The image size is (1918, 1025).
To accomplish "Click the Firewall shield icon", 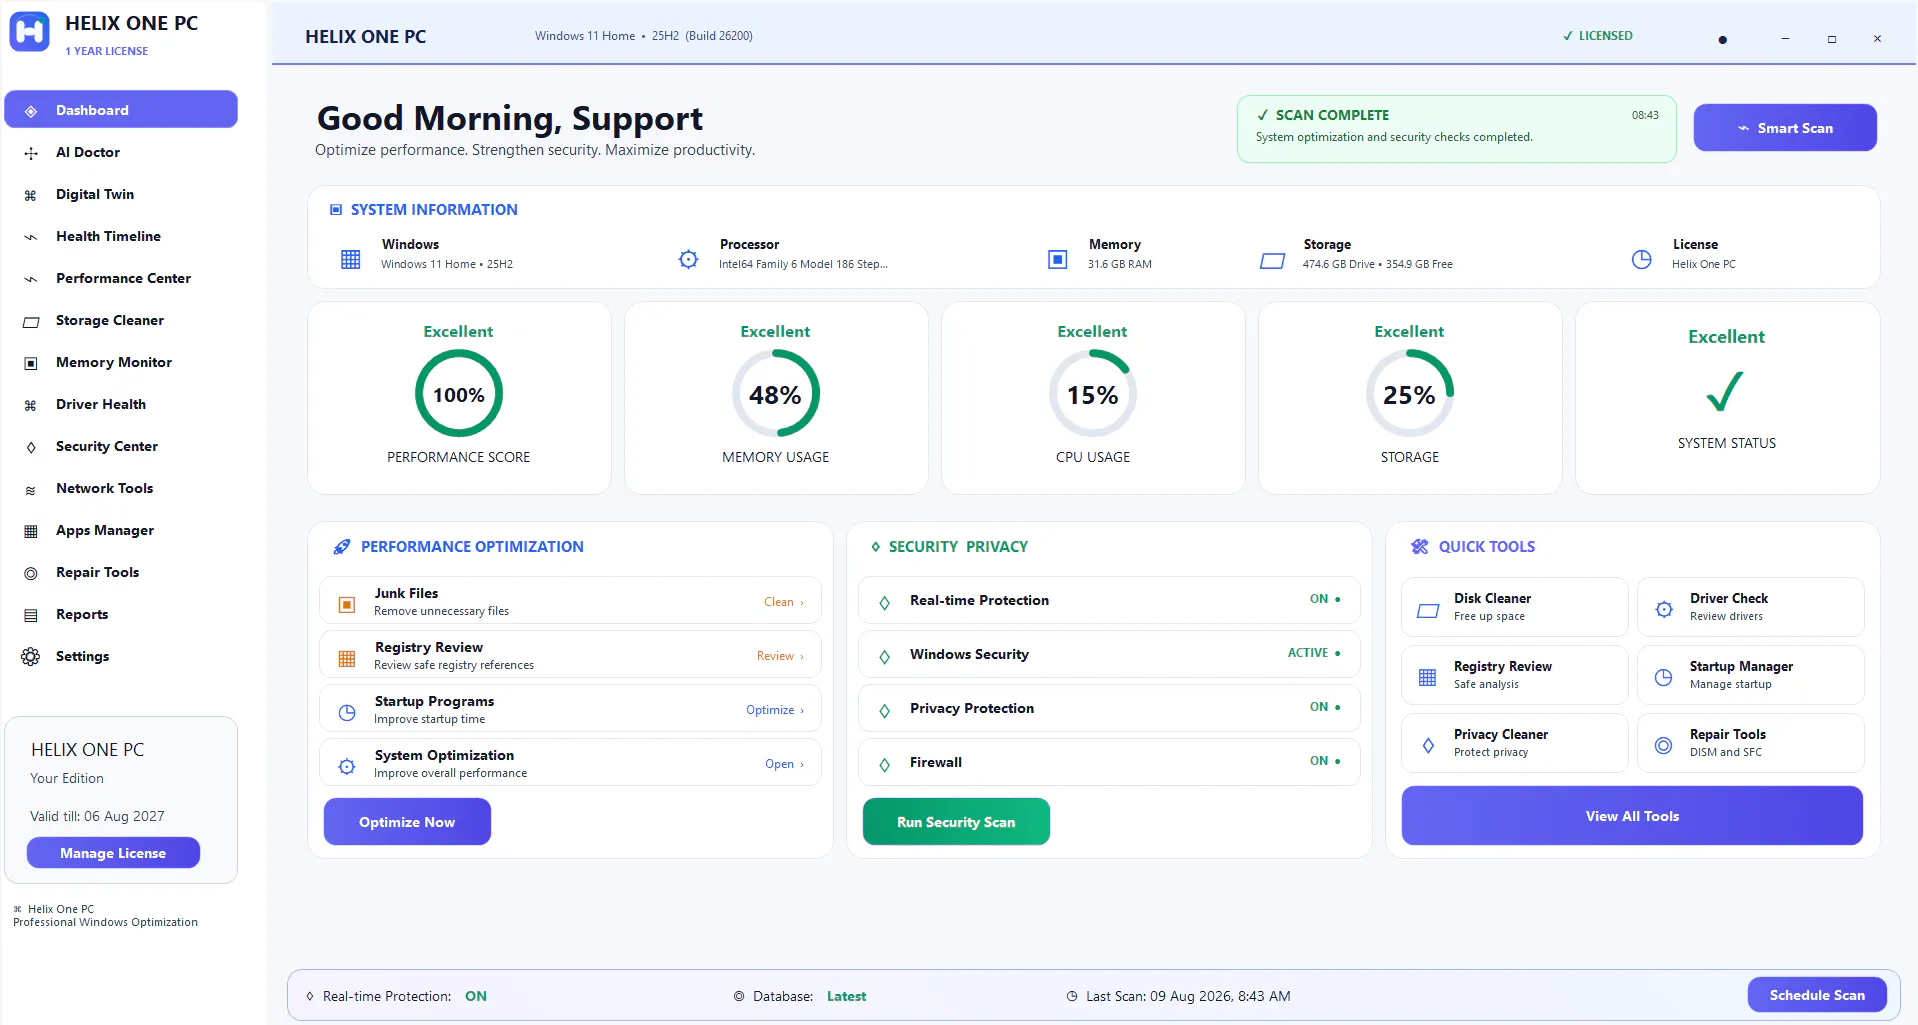I will click(884, 765).
